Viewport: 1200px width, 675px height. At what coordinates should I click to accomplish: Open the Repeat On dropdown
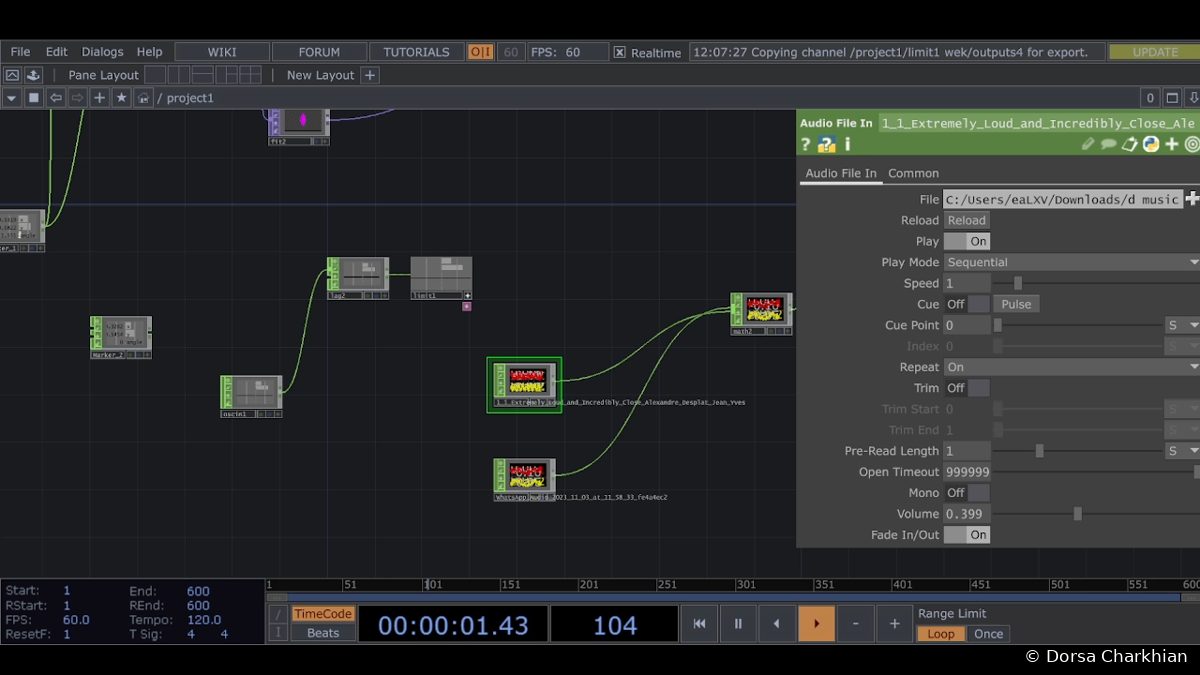pos(1072,367)
